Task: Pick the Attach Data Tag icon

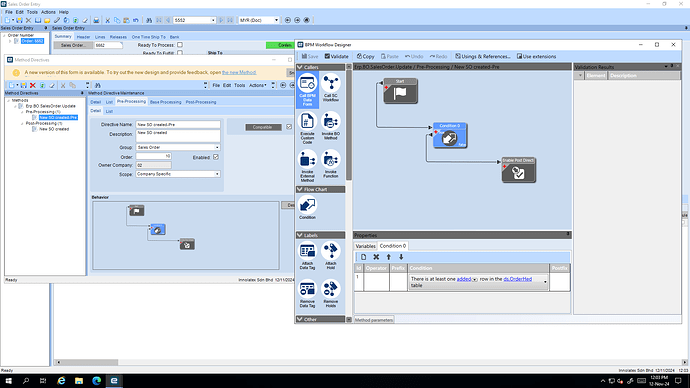Action: pyautogui.click(x=307, y=256)
